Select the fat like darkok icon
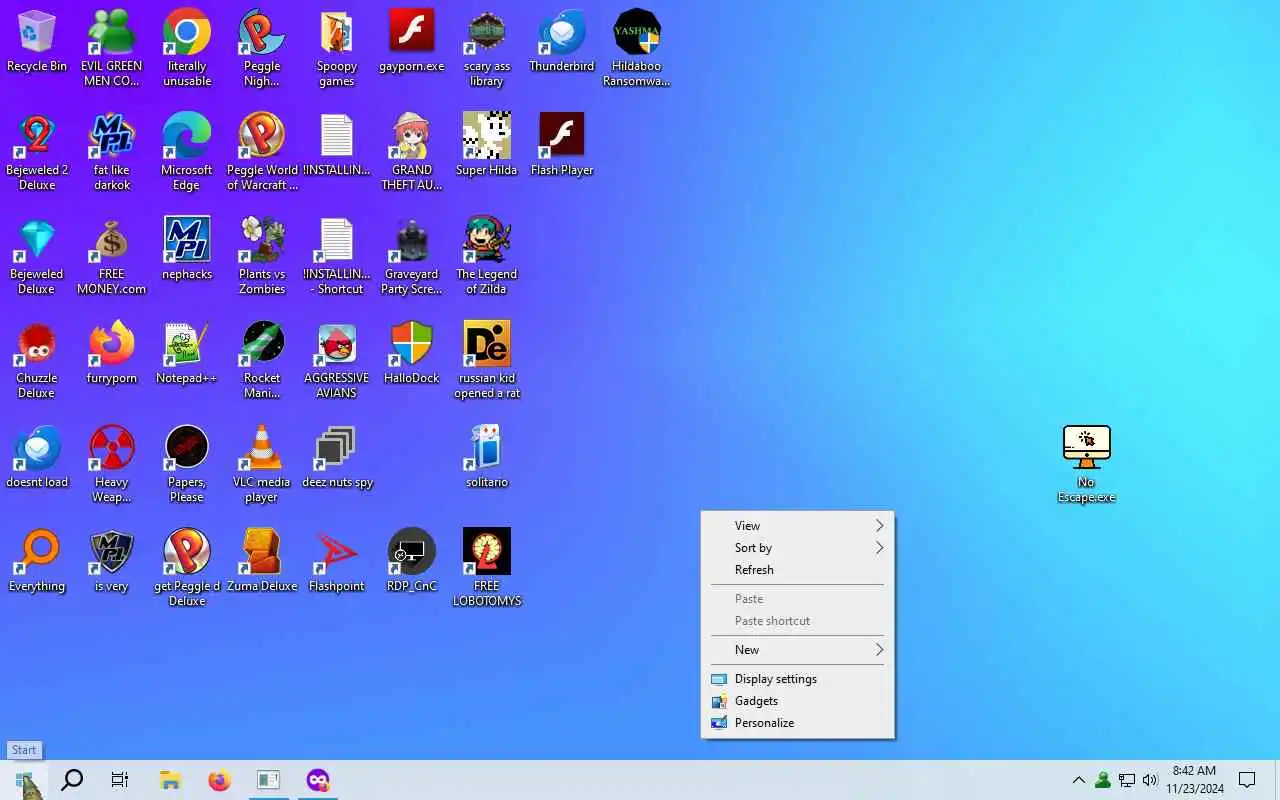1280x800 pixels. coord(112,152)
